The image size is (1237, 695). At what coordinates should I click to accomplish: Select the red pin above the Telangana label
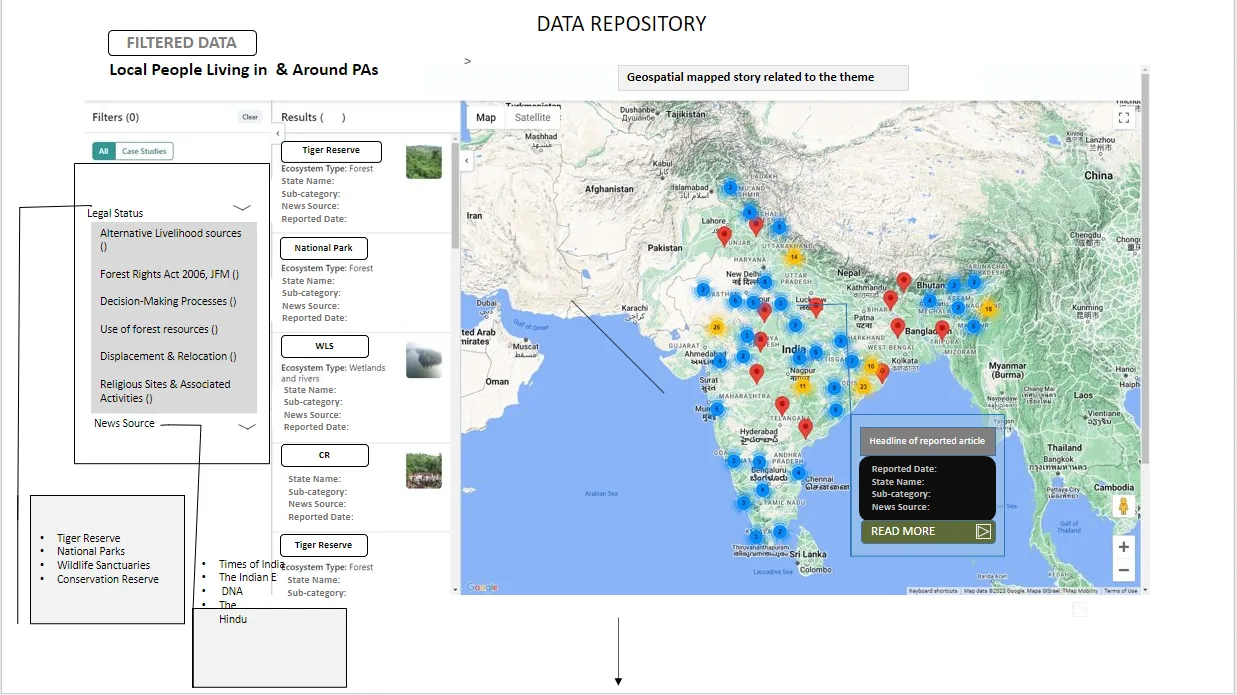click(x=782, y=405)
